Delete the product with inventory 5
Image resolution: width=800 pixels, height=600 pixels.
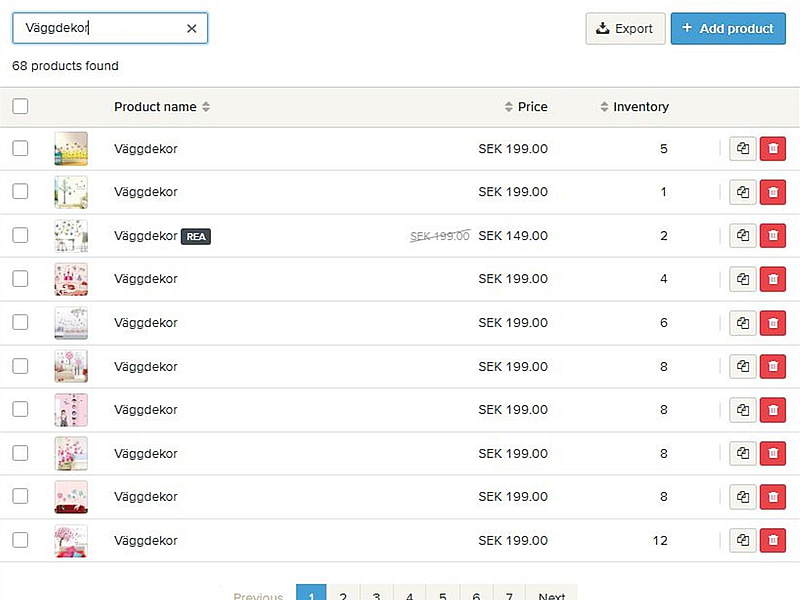pos(773,149)
